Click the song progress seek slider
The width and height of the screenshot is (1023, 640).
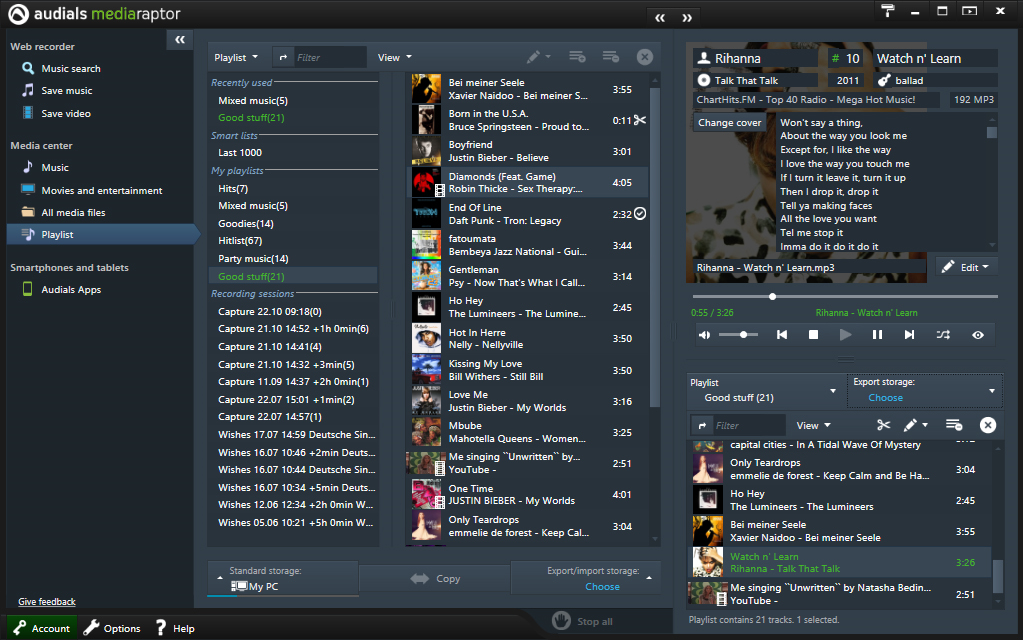click(845, 297)
